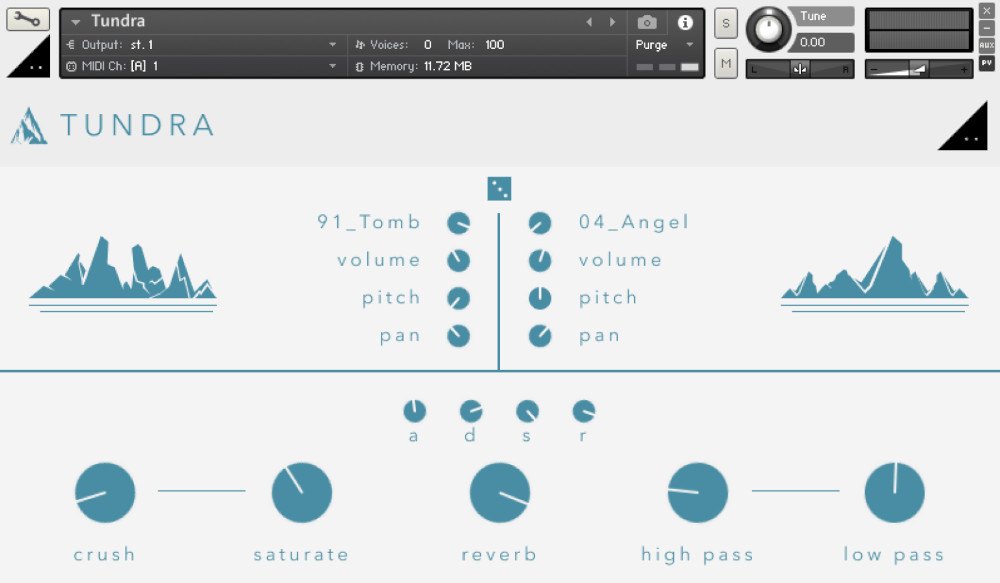Image resolution: width=1000 pixels, height=583 pixels.
Task: Remove the Tundra instrument with X
Action: [986, 11]
